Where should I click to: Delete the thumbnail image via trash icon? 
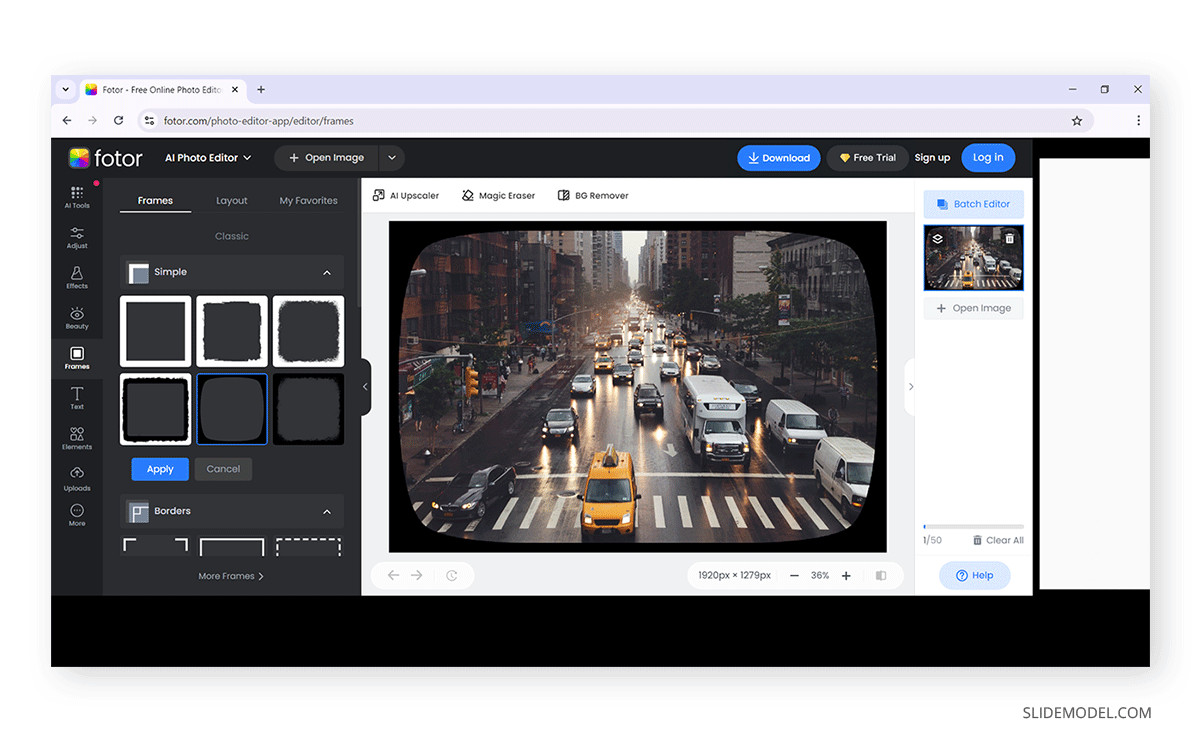pos(1009,238)
